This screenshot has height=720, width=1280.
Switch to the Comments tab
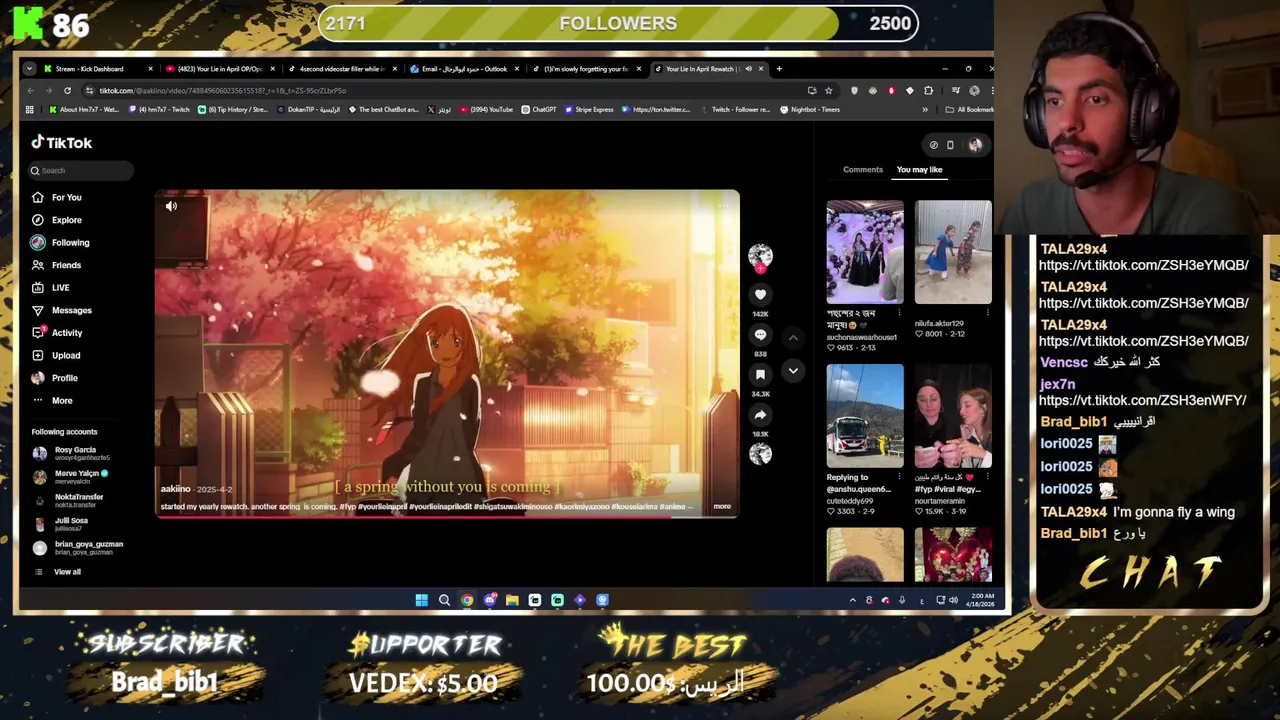coord(863,170)
